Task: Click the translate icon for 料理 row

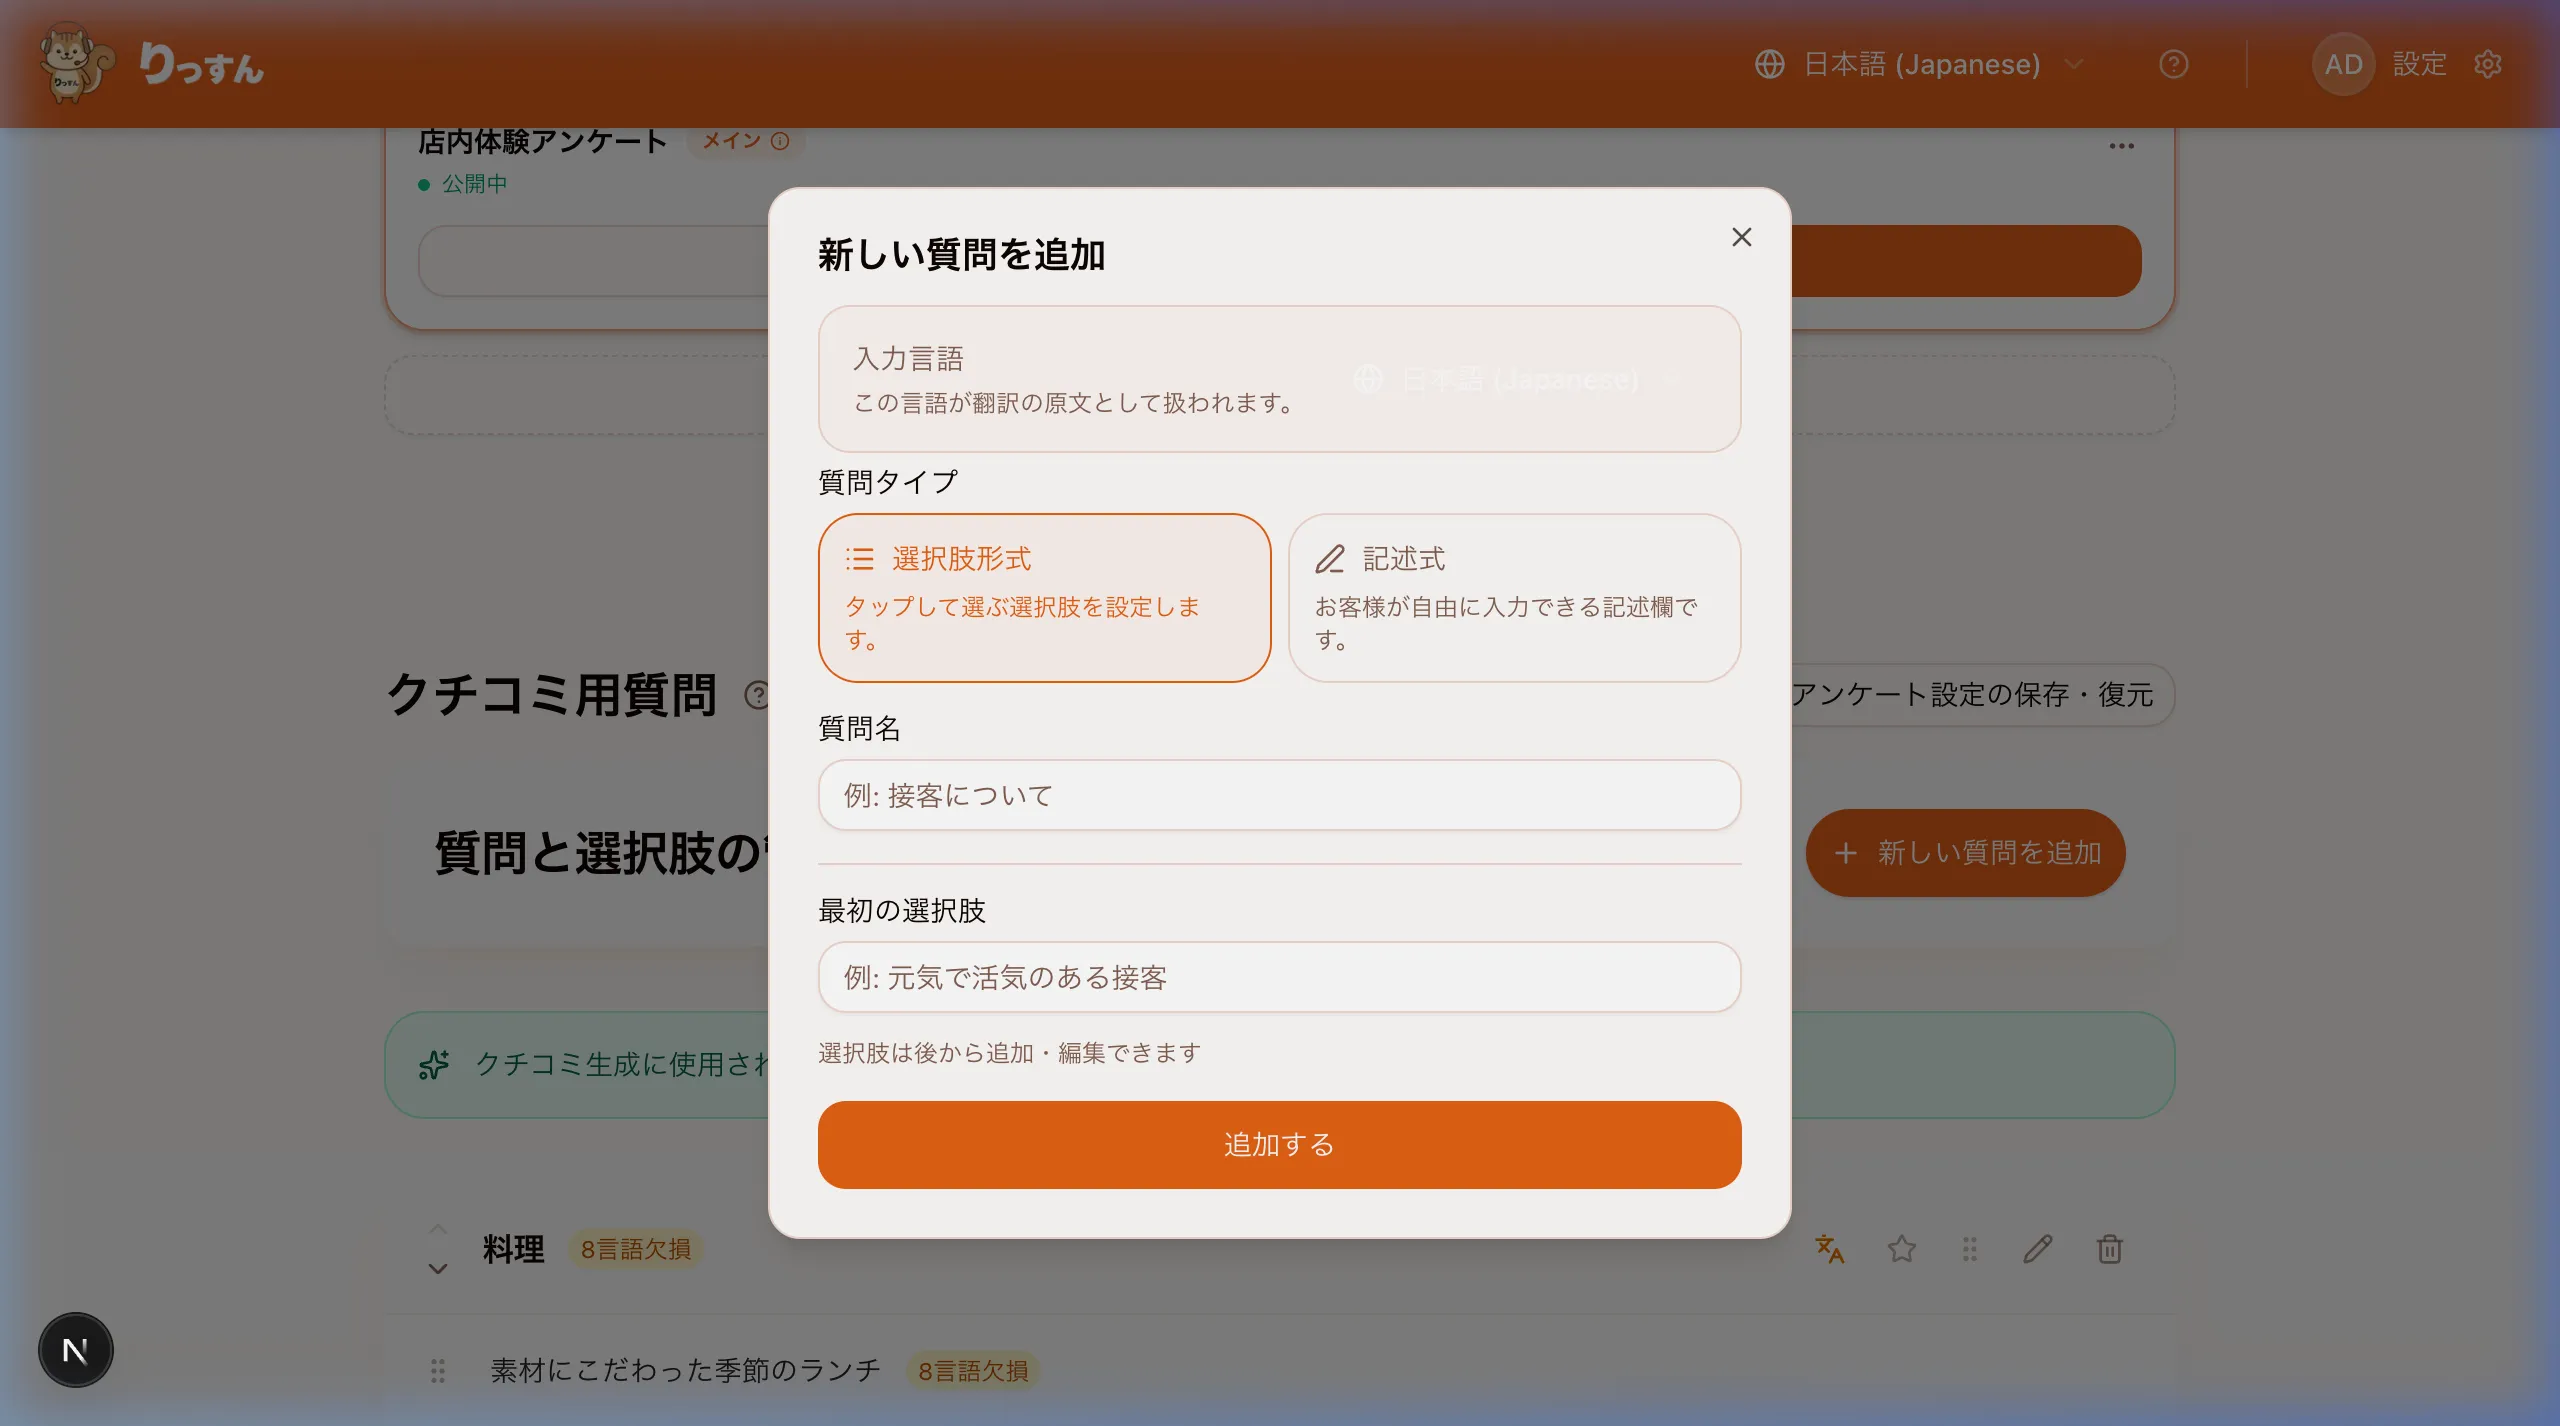Action: (x=1829, y=1249)
